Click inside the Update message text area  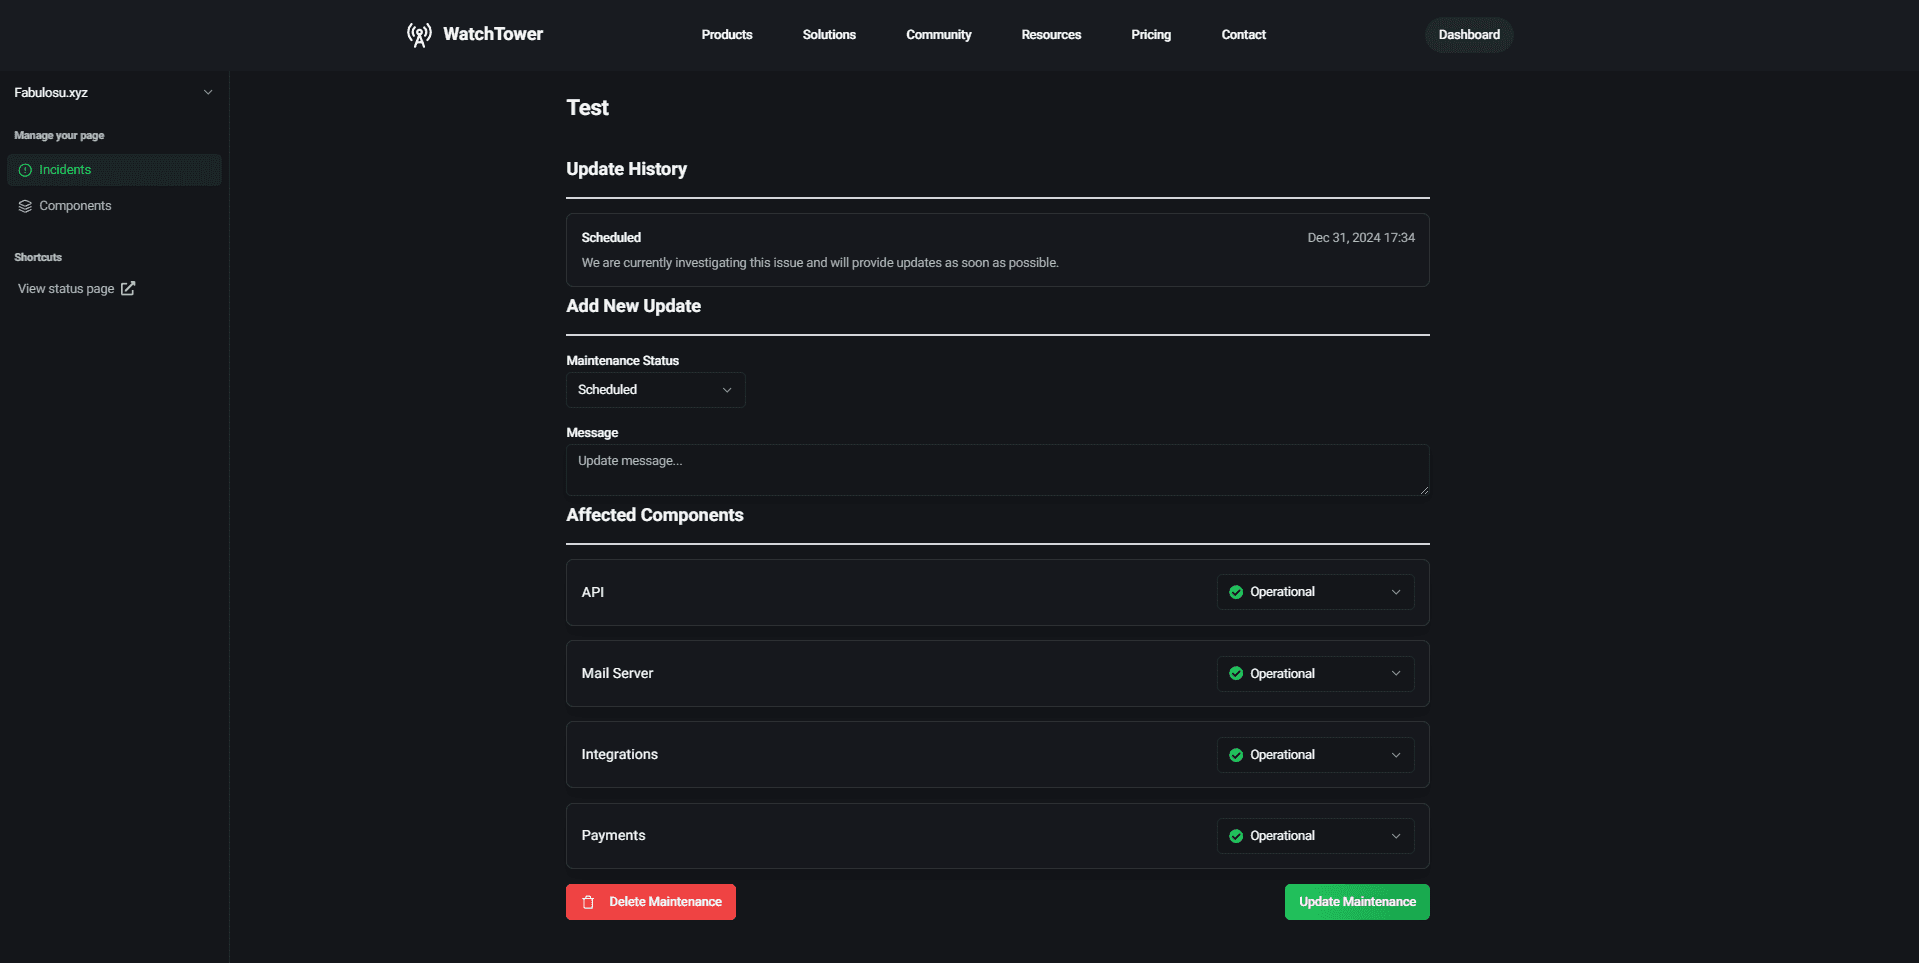(x=997, y=469)
